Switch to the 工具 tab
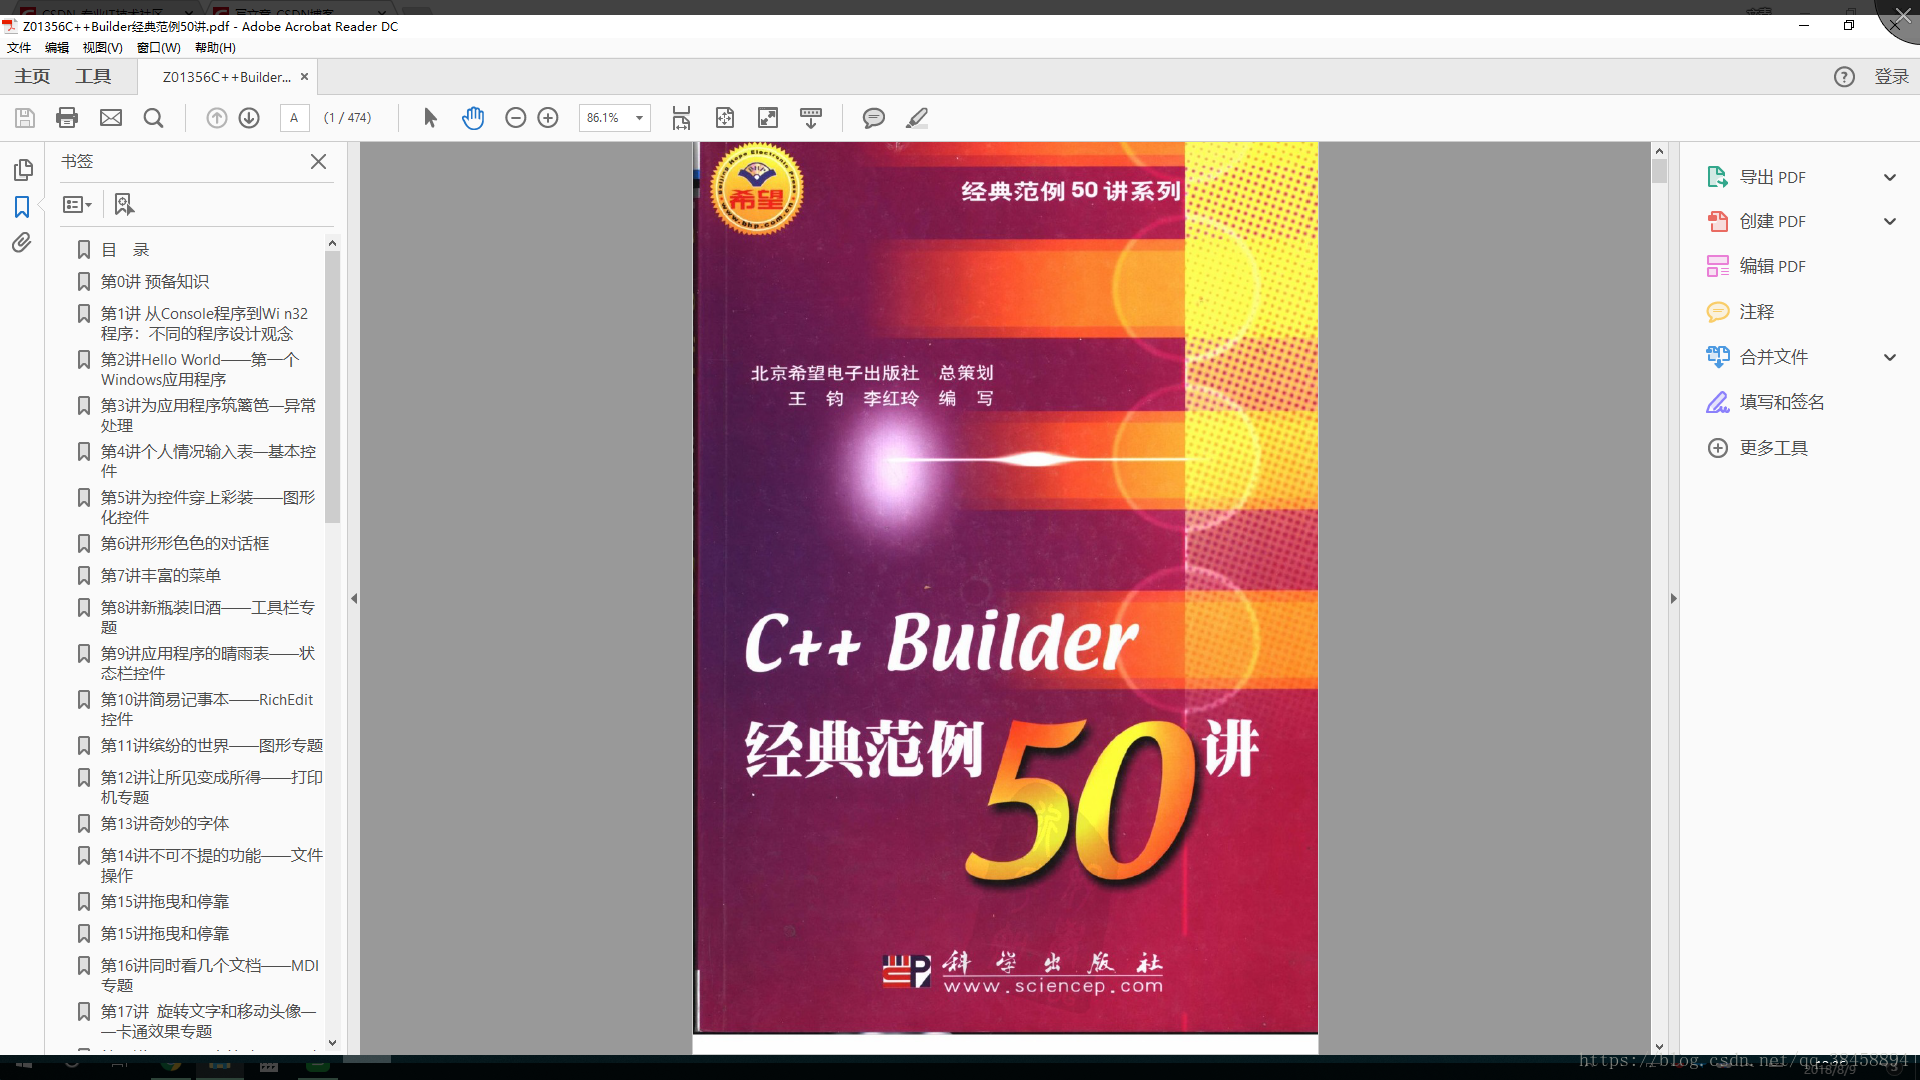The image size is (1920, 1080). (93, 77)
